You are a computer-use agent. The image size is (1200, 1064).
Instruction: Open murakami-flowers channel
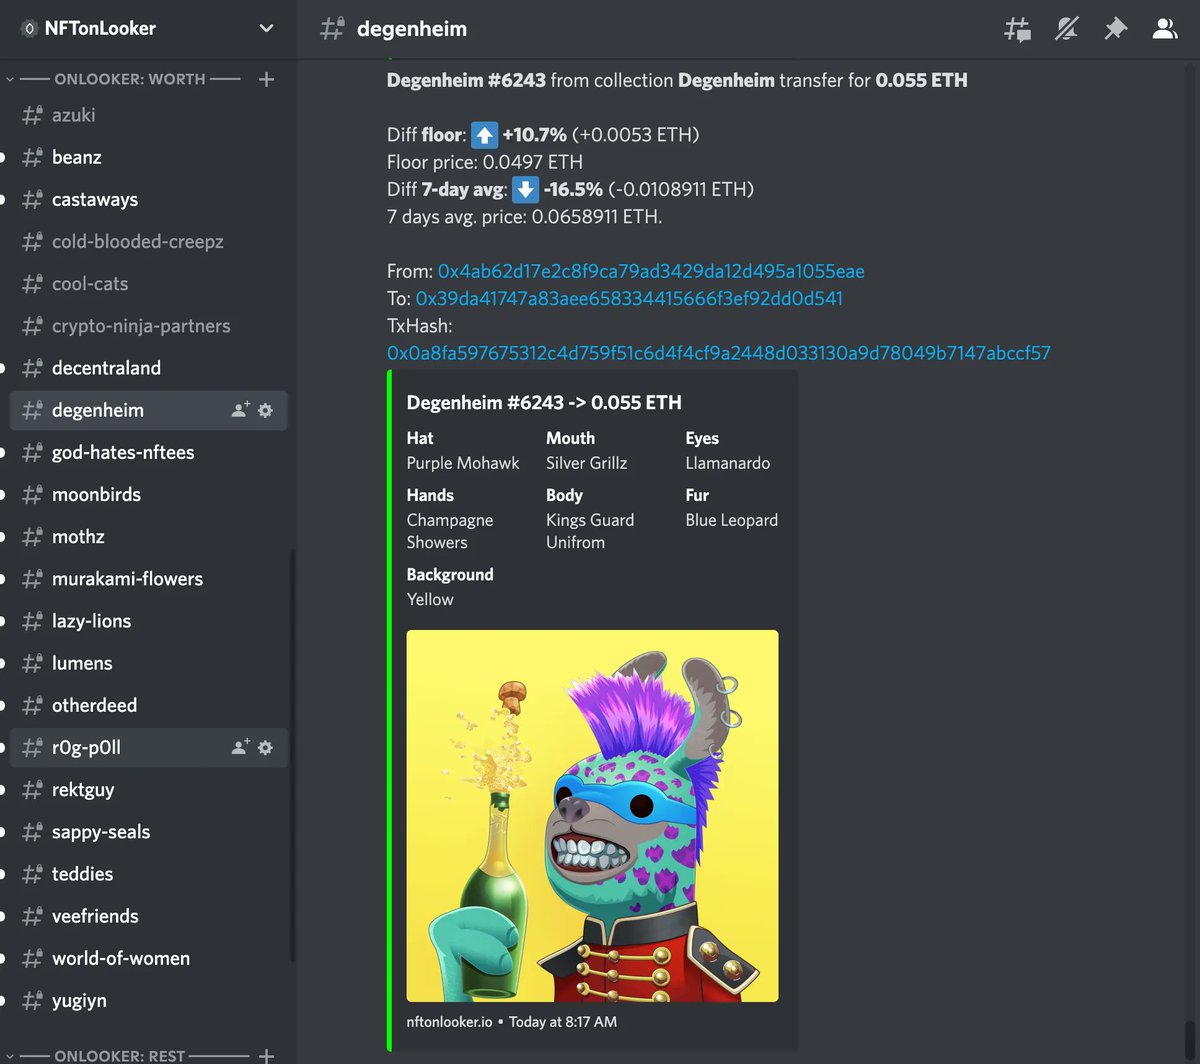(x=148, y=578)
